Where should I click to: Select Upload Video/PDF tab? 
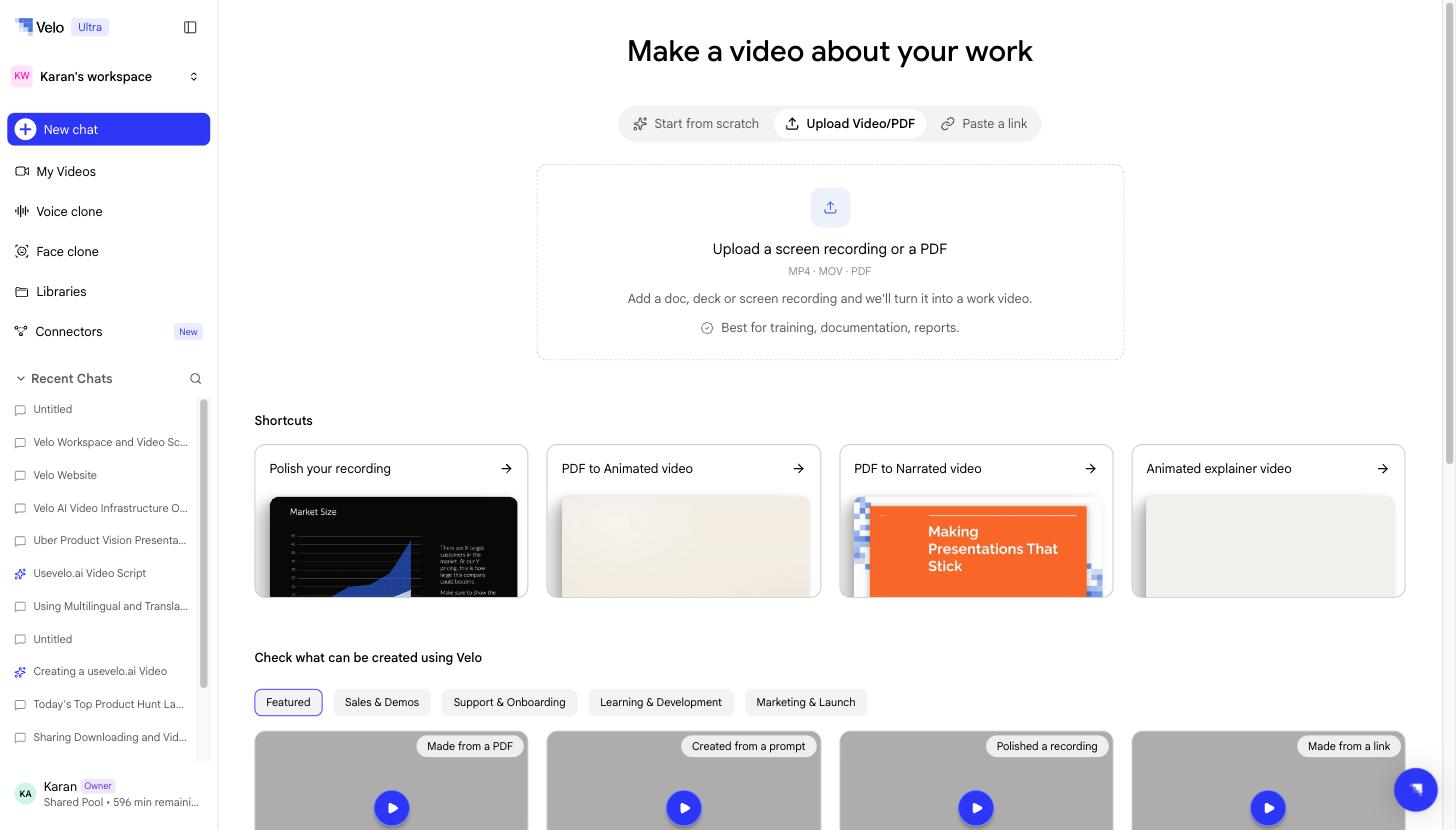[x=850, y=123]
